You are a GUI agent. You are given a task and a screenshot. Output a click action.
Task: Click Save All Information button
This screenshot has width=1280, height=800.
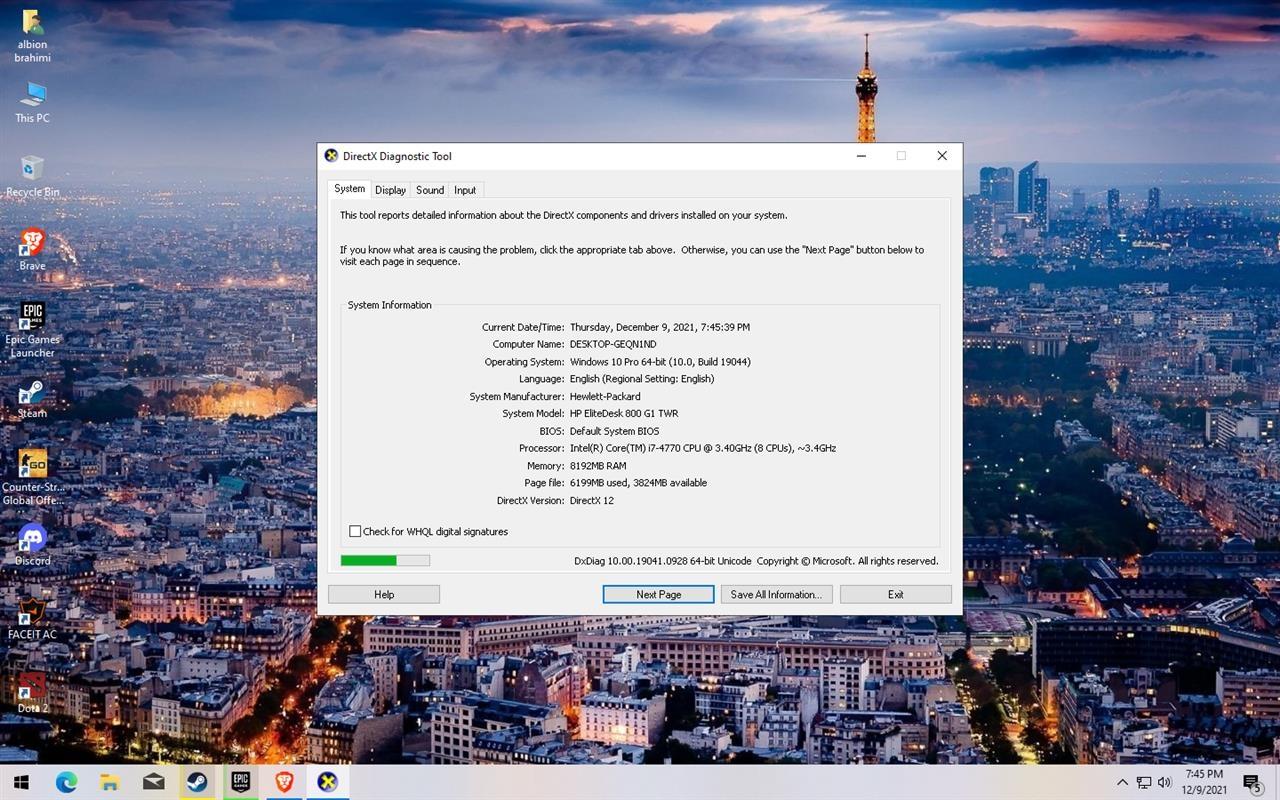point(776,594)
